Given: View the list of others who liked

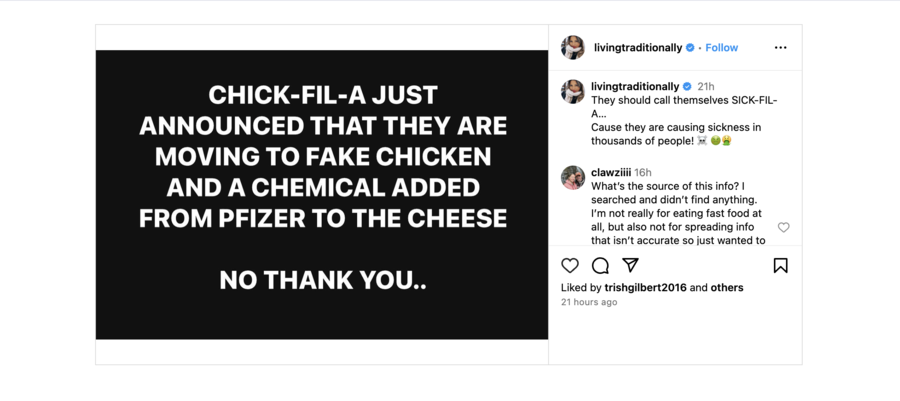Looking at the screenshot, I should coord(727,288).
